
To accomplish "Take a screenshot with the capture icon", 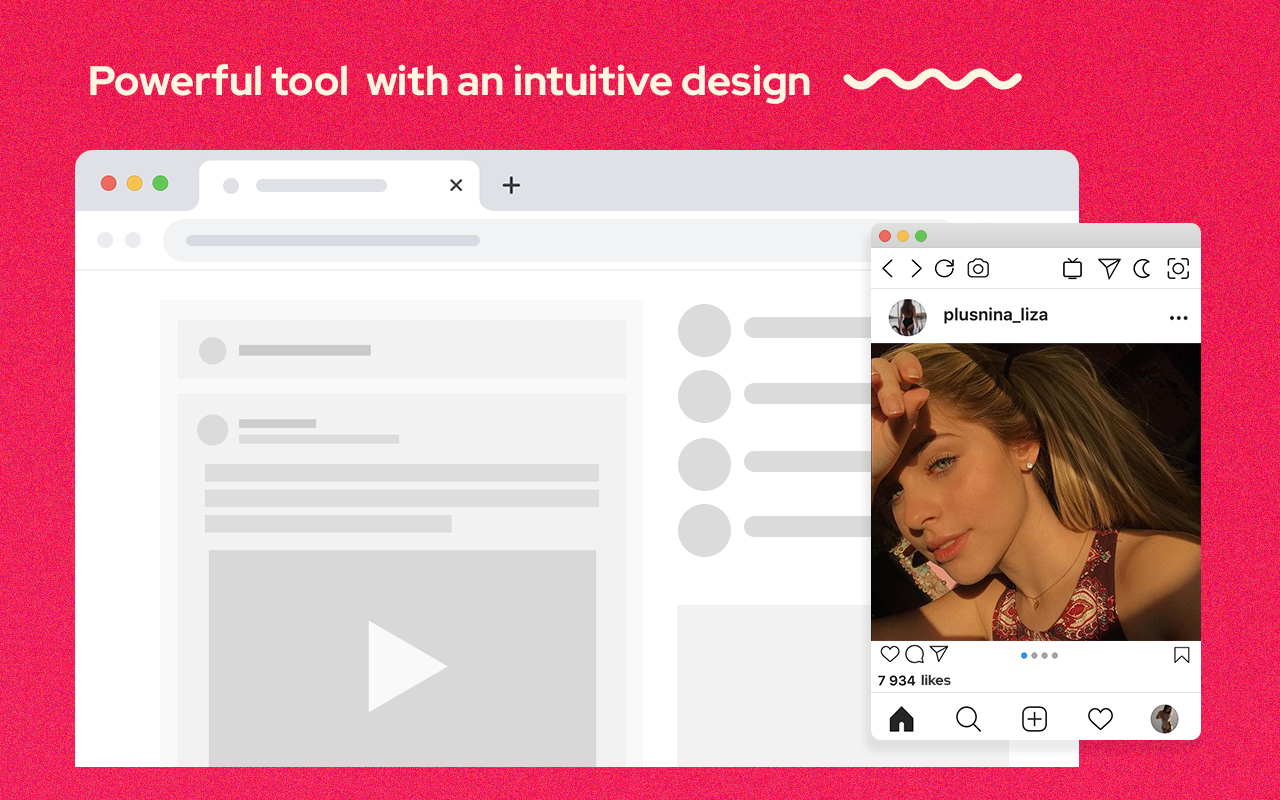I will click(1179, 268).
